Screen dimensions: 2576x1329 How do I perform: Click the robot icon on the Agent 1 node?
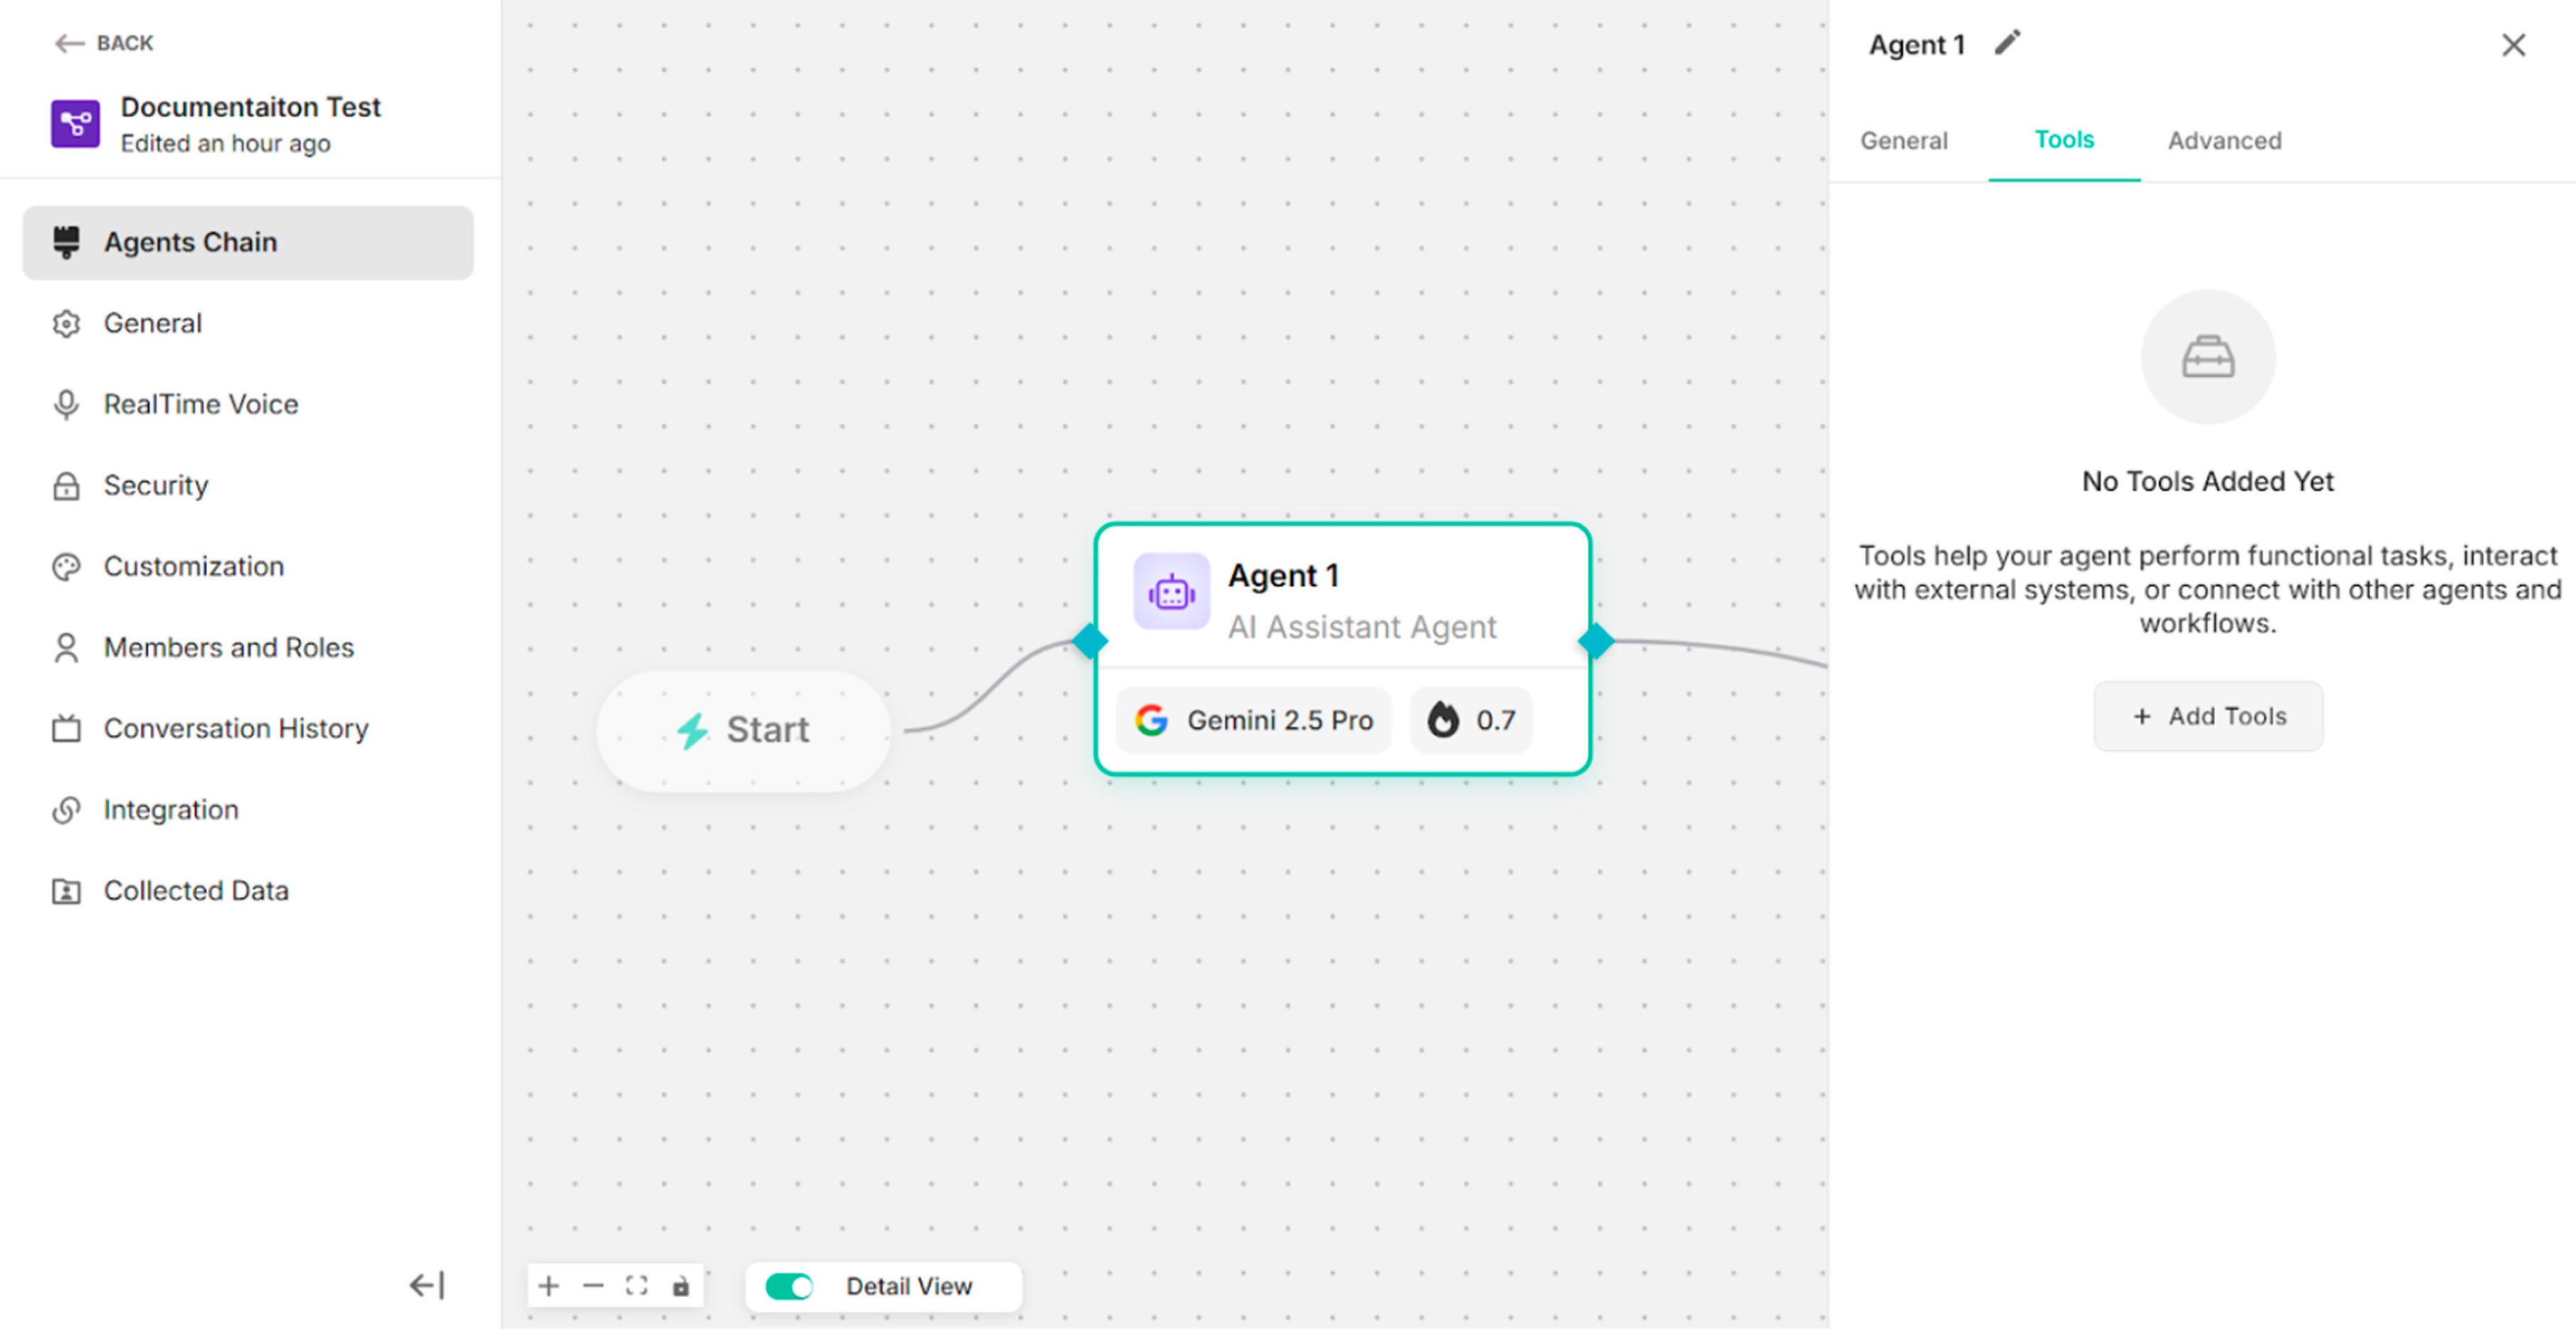point(1171,592)
